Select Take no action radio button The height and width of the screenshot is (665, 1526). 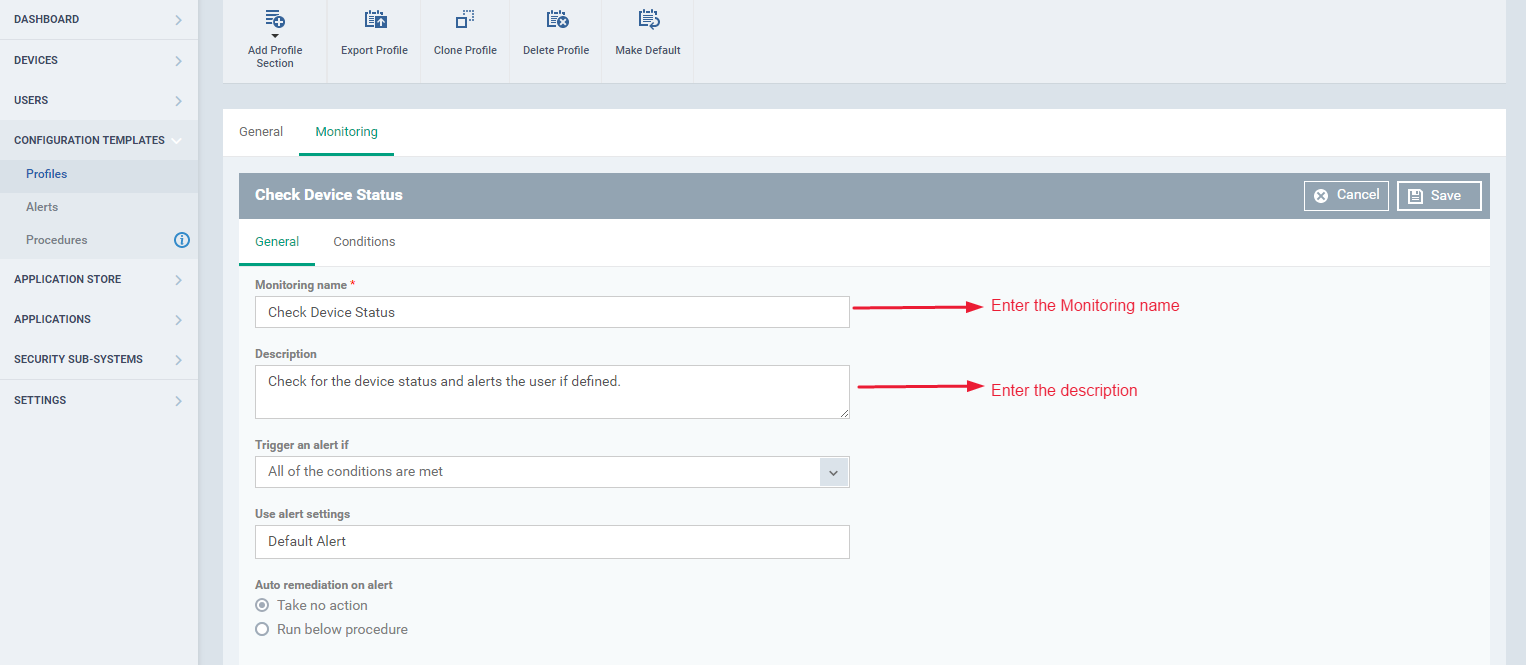[262, 605]
